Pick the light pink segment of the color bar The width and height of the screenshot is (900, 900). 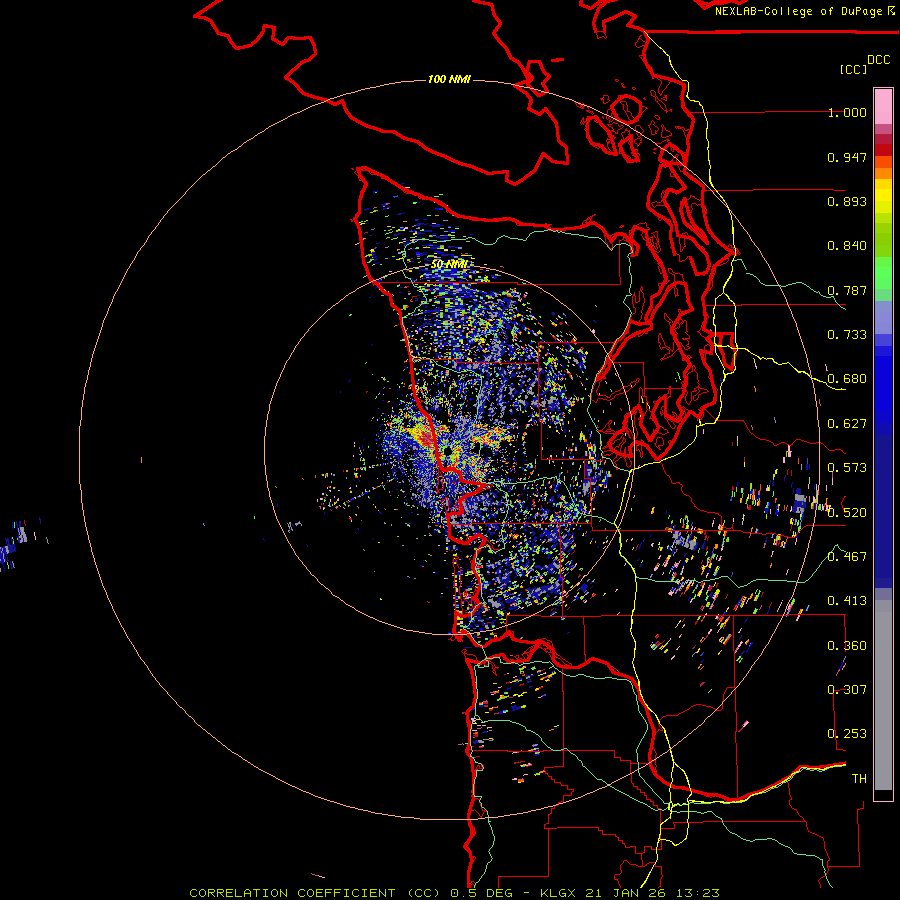[883, 106]
